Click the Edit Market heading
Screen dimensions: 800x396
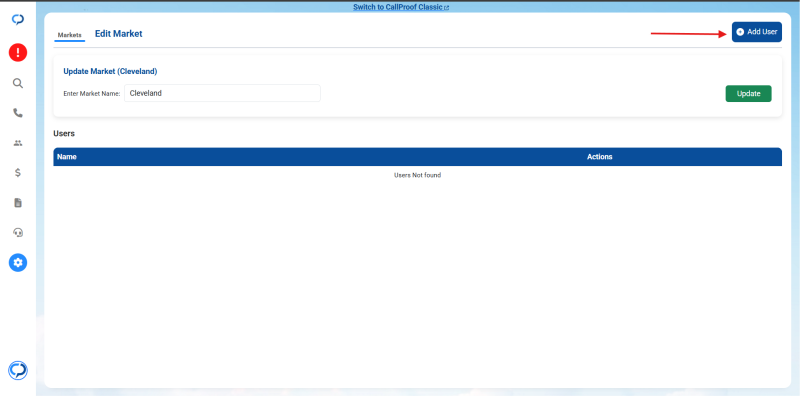pyautogui.click(x=118, y=34)
